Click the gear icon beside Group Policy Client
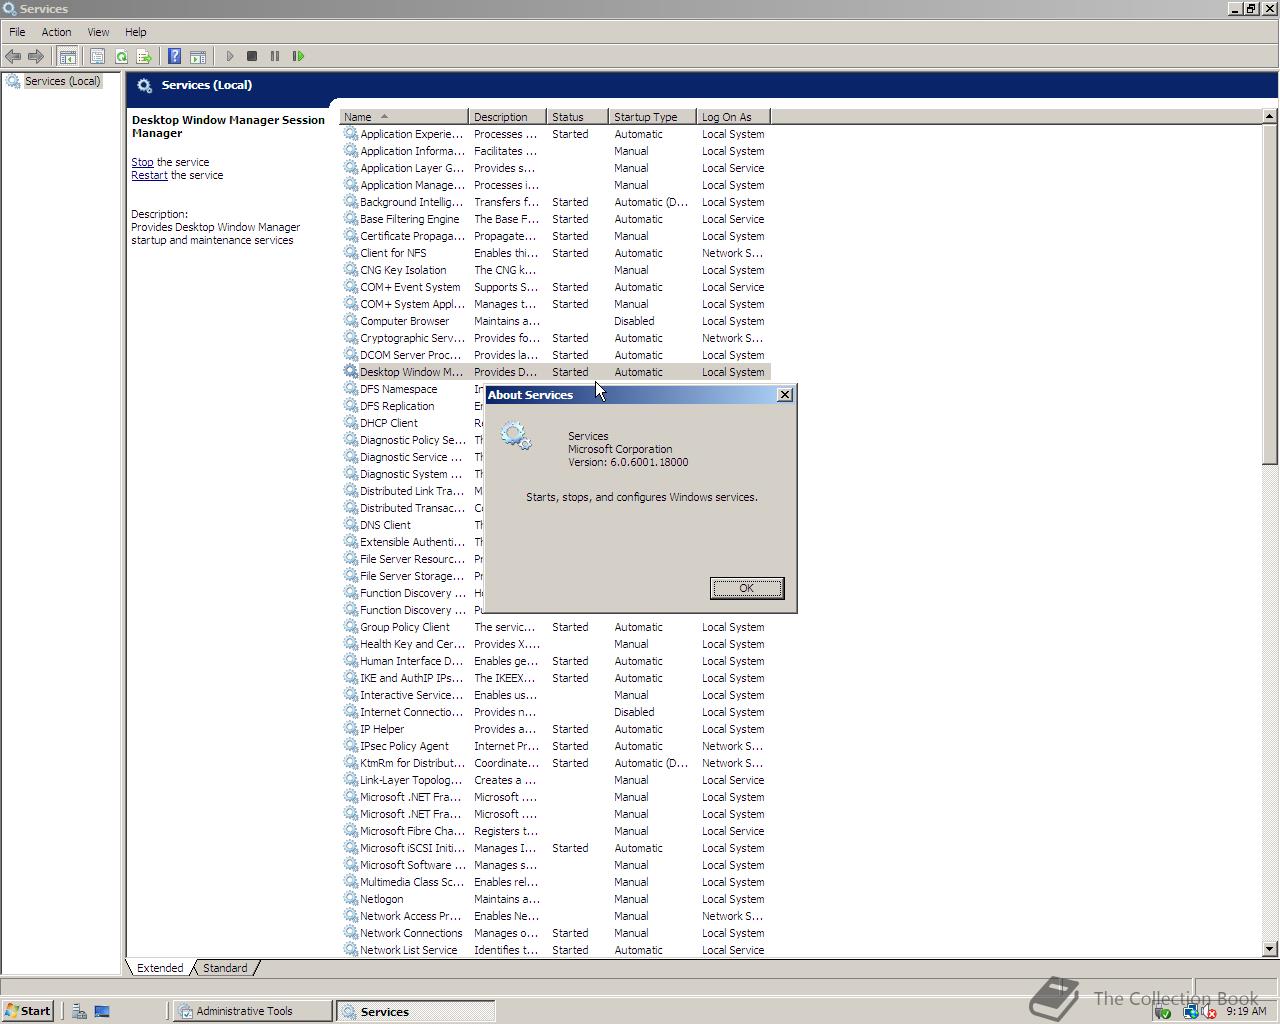This screenshot has height=1024, width=1280. click(x=351, y=627)
